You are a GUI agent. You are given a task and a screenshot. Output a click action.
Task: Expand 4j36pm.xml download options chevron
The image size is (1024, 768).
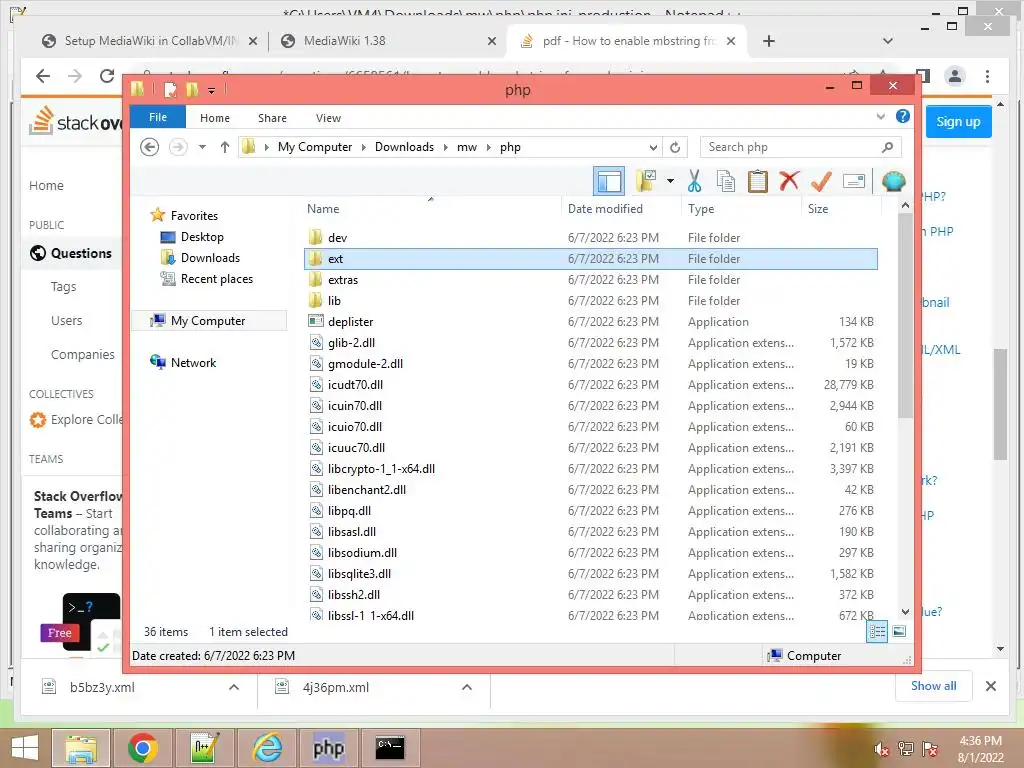coord(467,687)
